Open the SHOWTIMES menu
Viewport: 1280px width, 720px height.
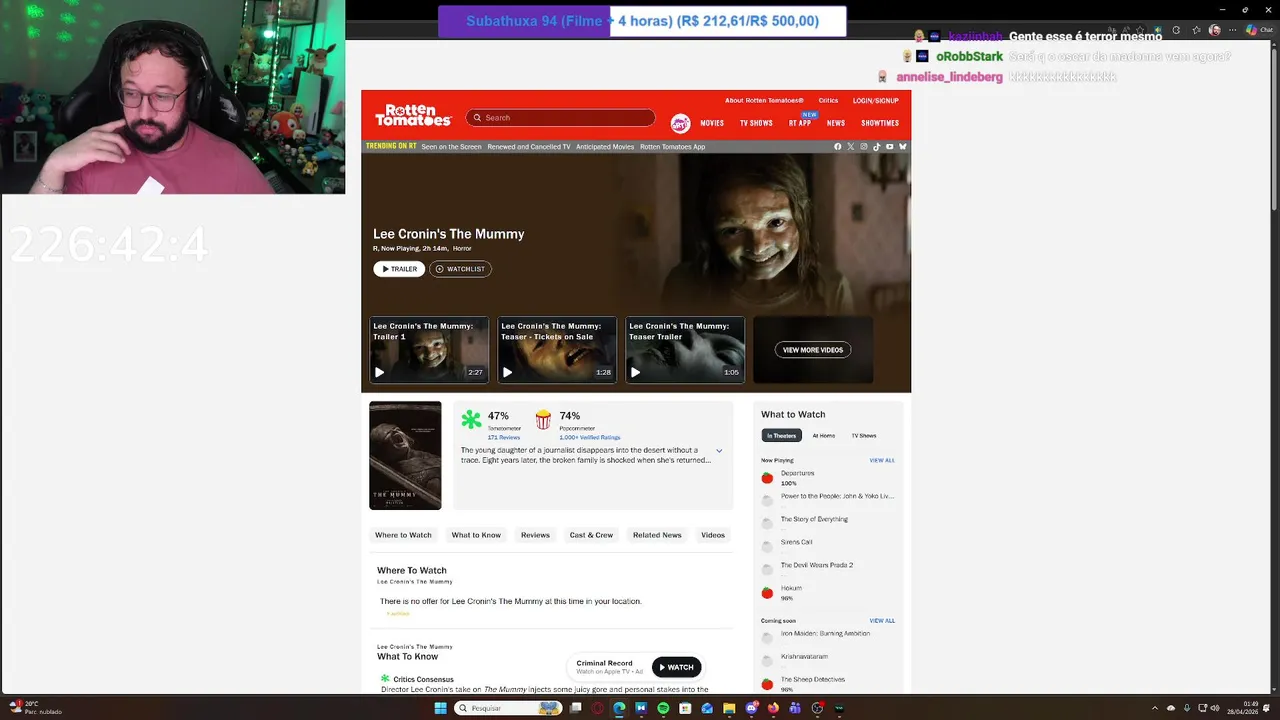[880, 123]
